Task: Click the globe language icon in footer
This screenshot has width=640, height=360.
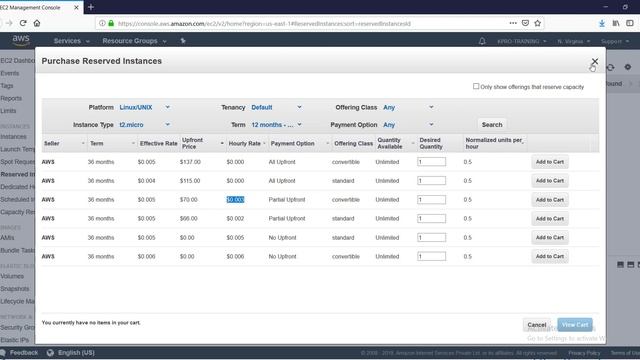Action: point(50,353)
